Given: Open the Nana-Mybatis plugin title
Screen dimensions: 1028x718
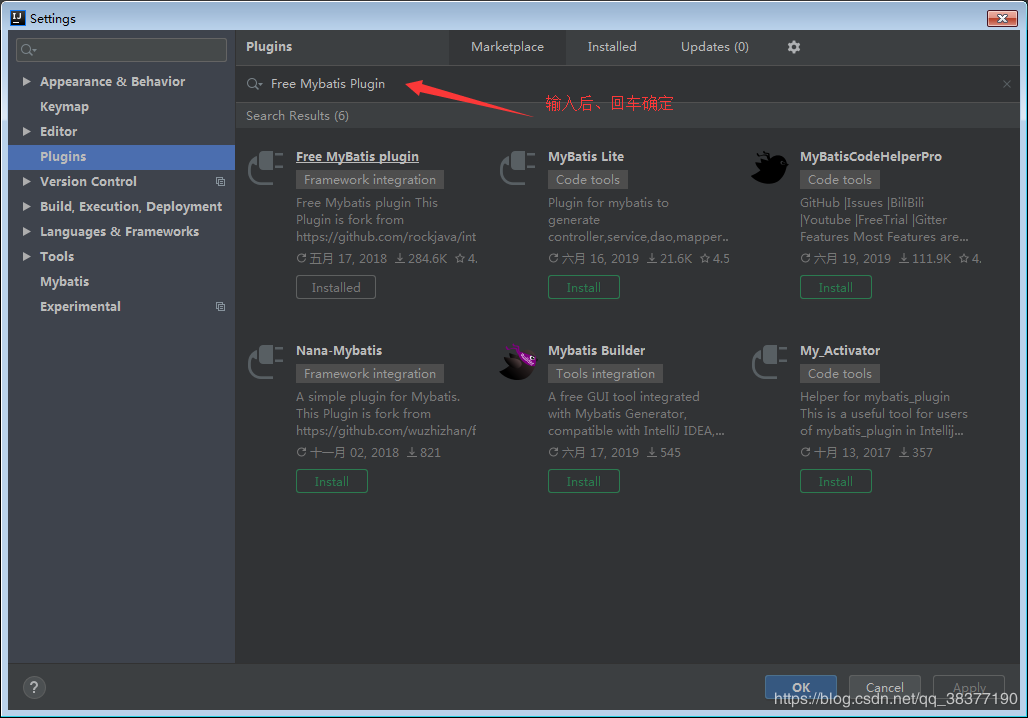Looking at the screenshot, I should (339, 351).
